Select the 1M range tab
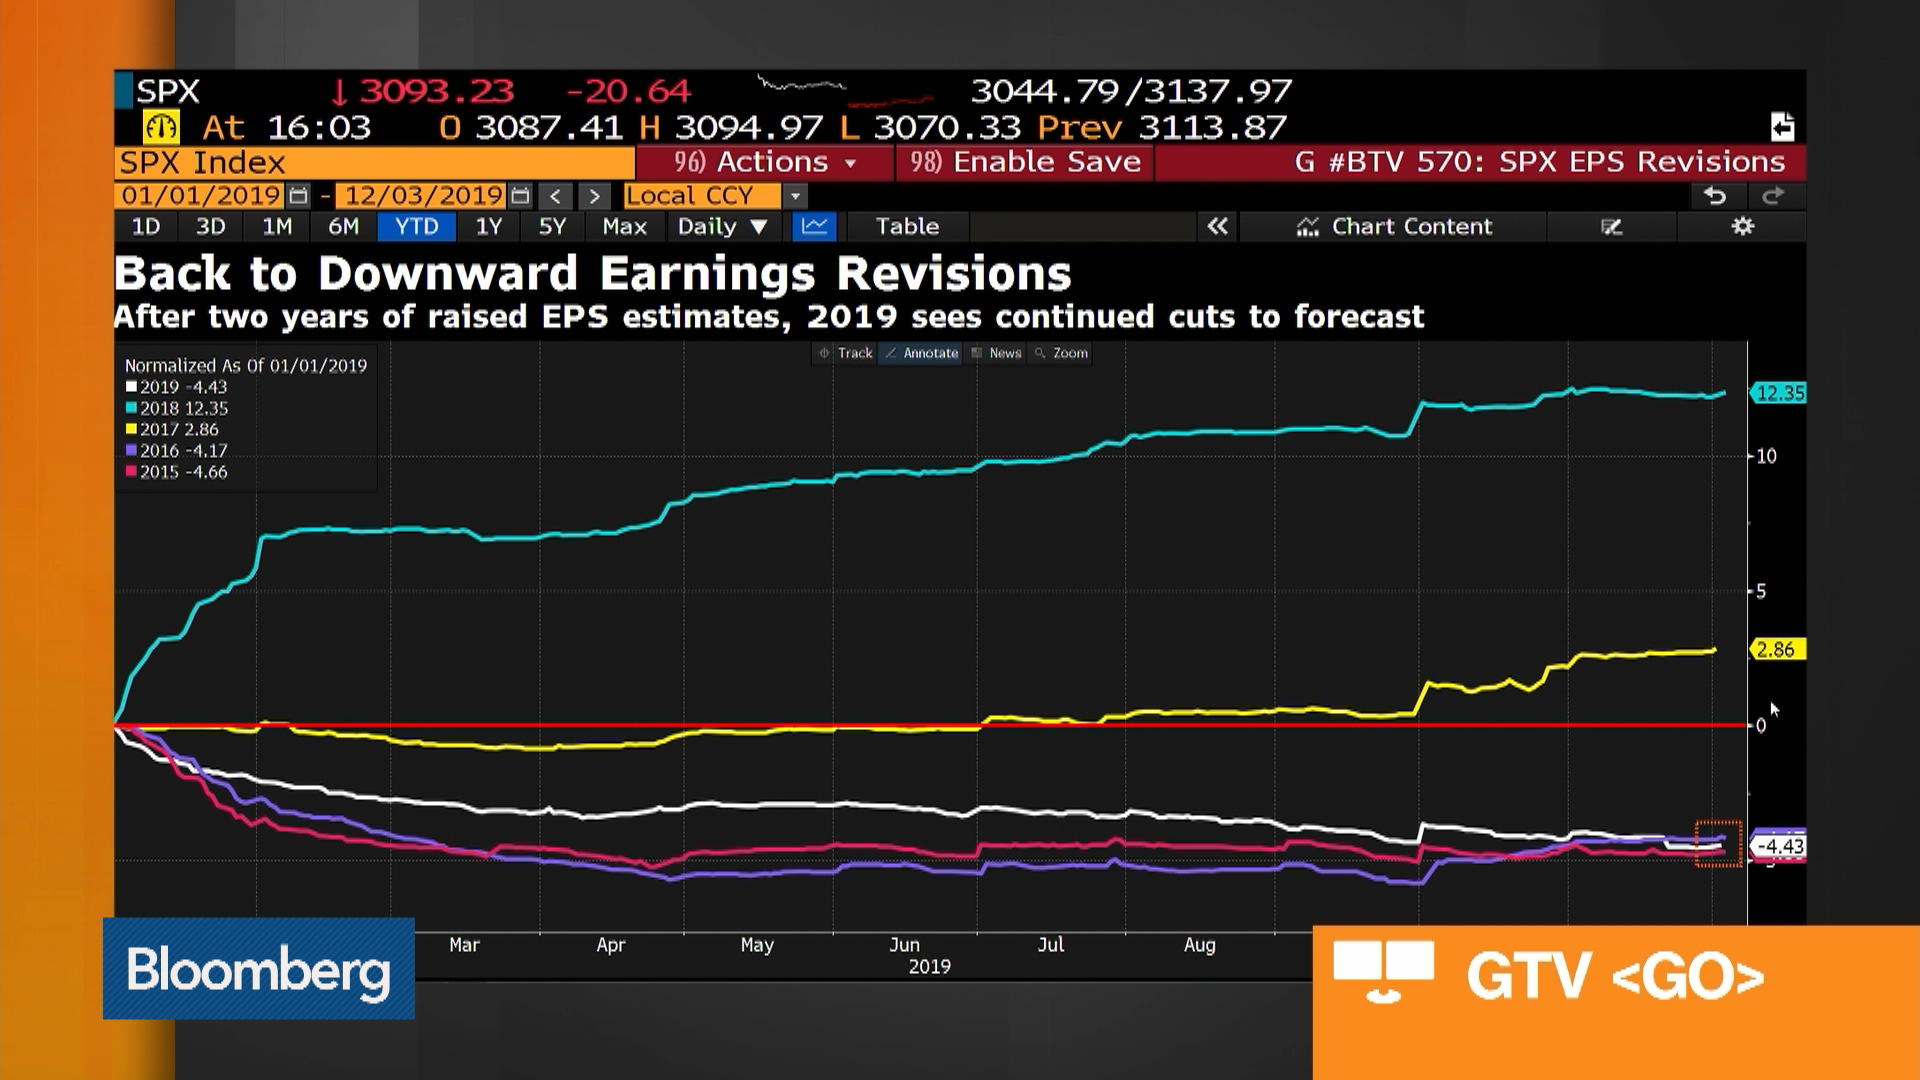 pyautogui.click(x=277, y=227)
